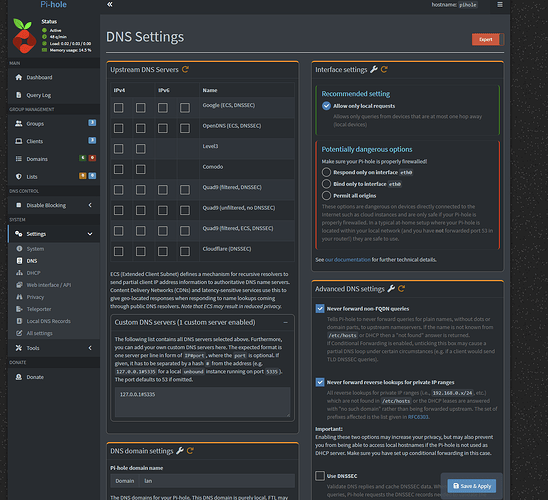548x500 pixels.
Task: Click reset icon beside DNS domain settings
Action: coord(190,451)
